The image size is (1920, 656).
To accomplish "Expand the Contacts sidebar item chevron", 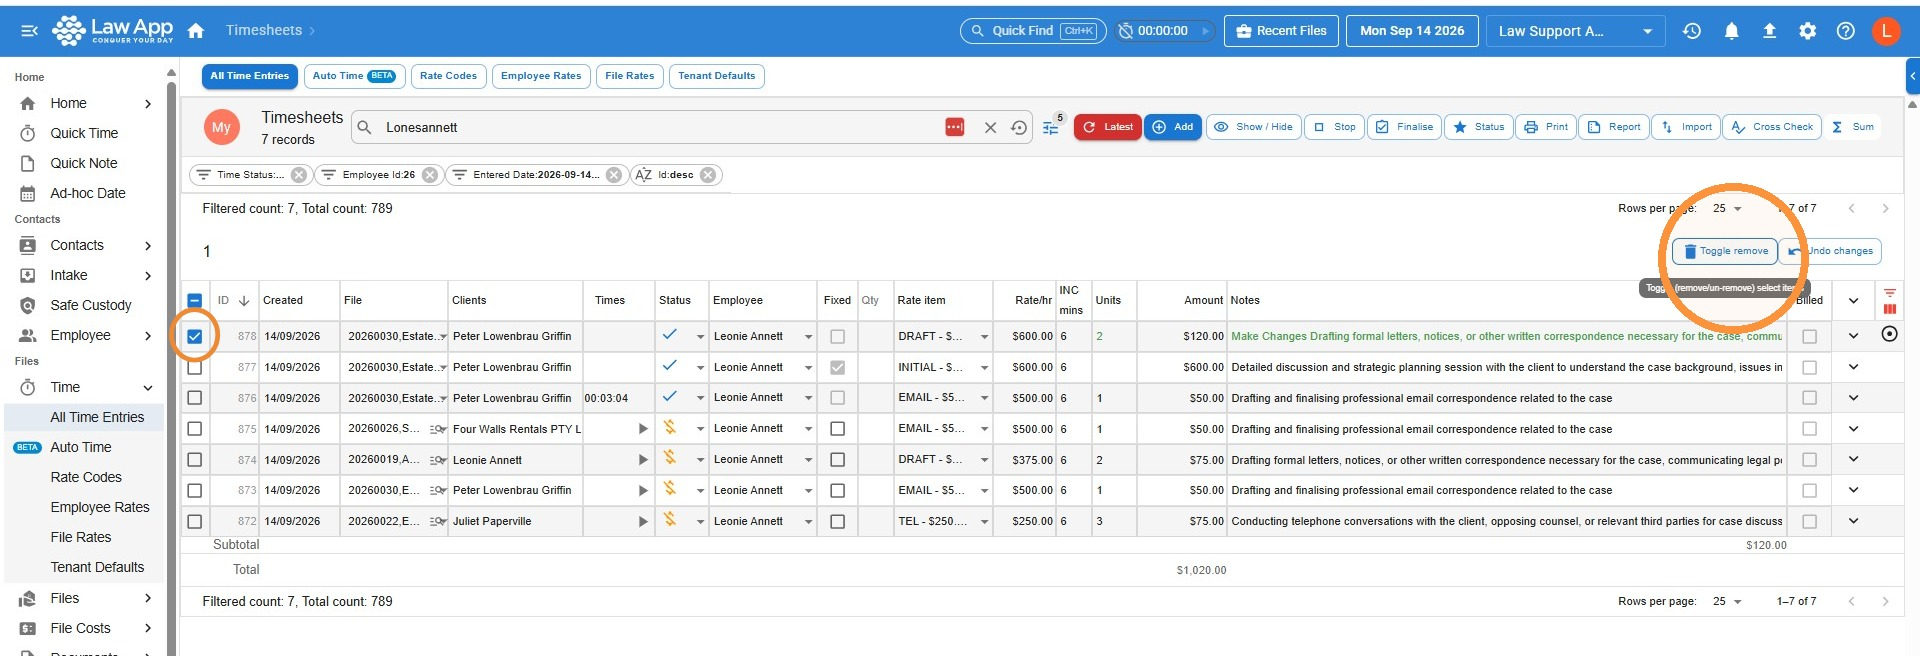I will pyautogui.click(x=148, y=245).
